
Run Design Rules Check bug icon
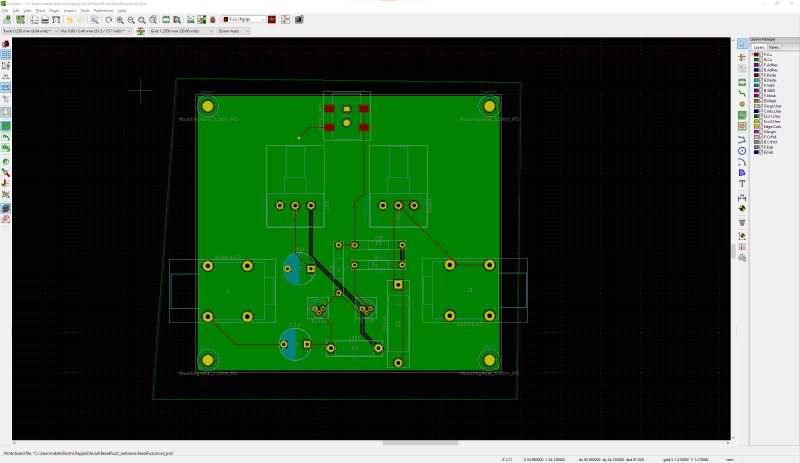[x=213, y=19]
